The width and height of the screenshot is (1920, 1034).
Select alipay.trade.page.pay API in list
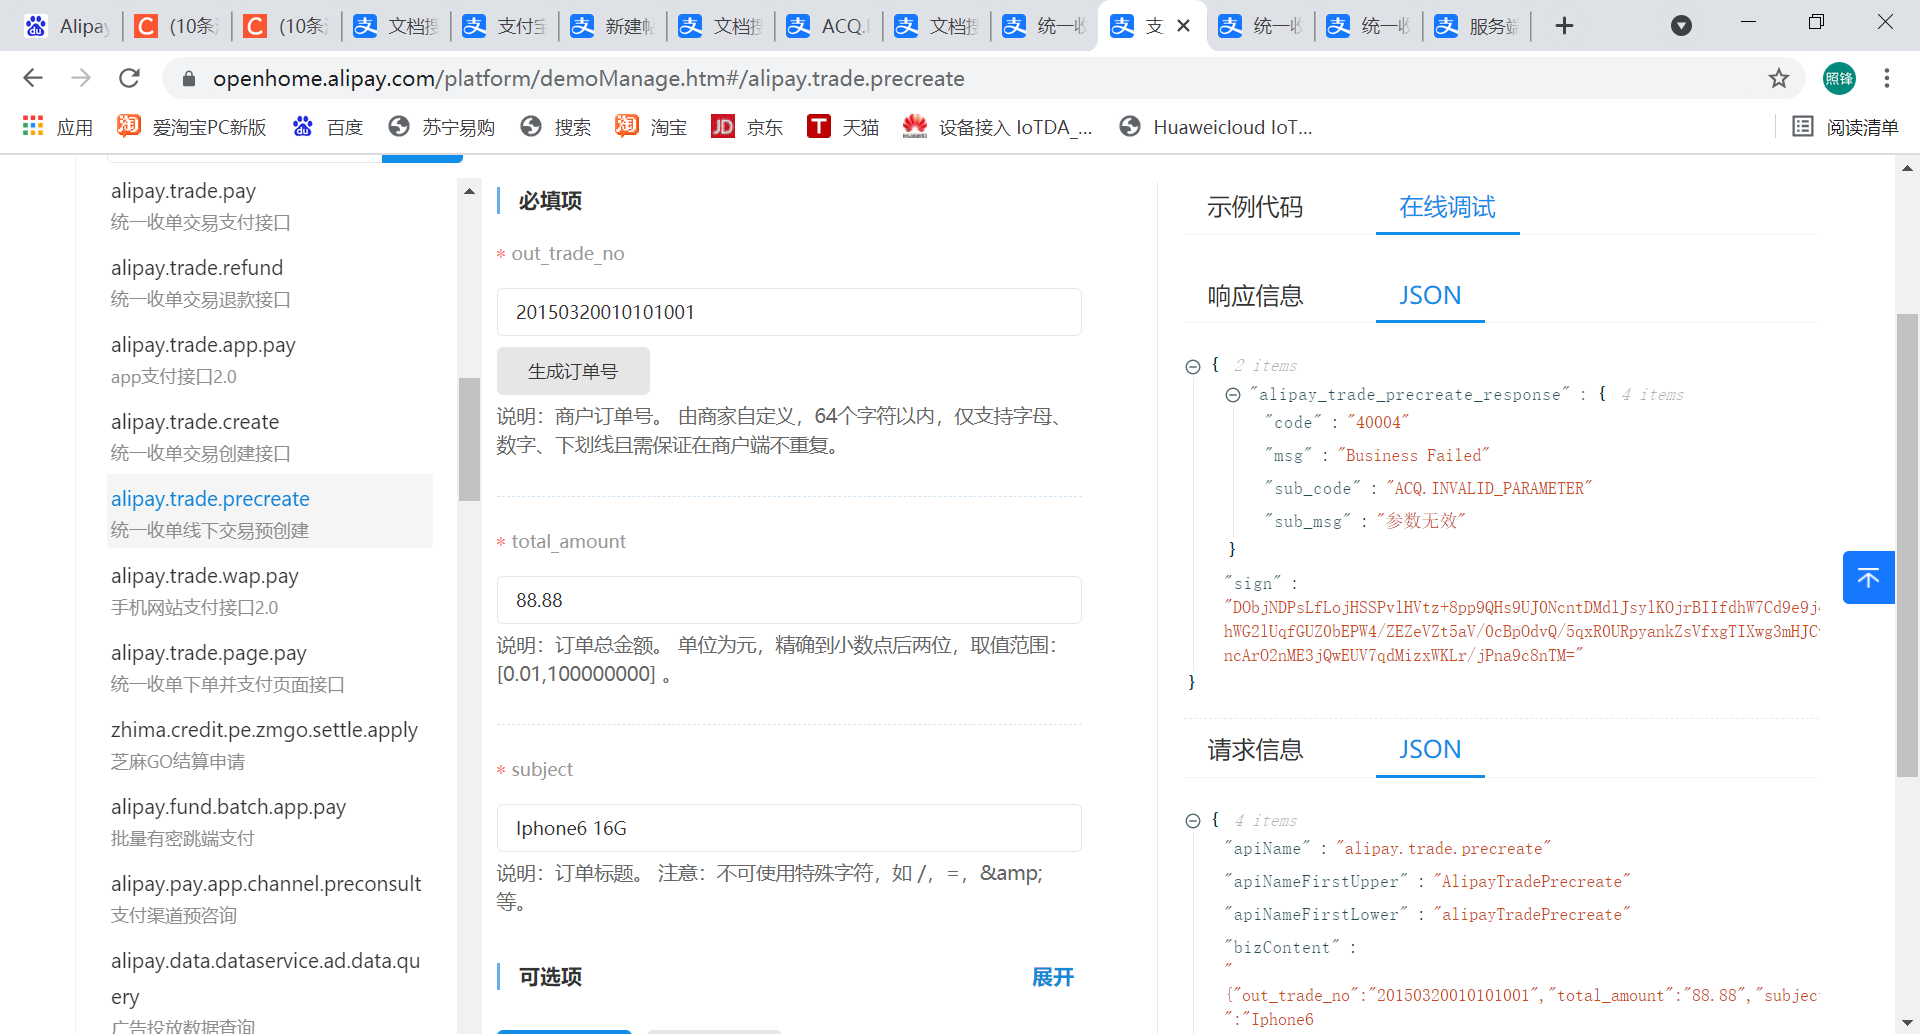[270, 668]
